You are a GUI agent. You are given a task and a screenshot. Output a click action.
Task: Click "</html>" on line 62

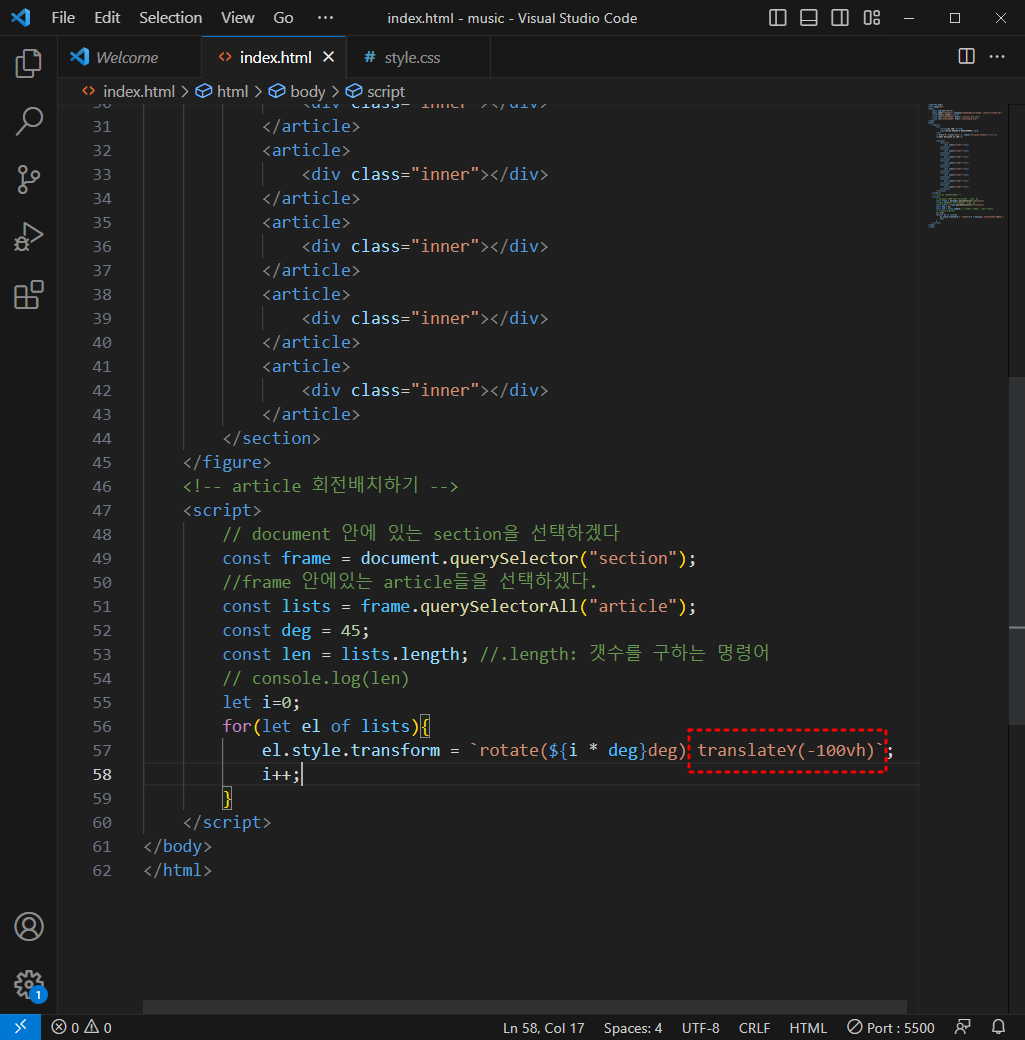(x=177, y=870)
